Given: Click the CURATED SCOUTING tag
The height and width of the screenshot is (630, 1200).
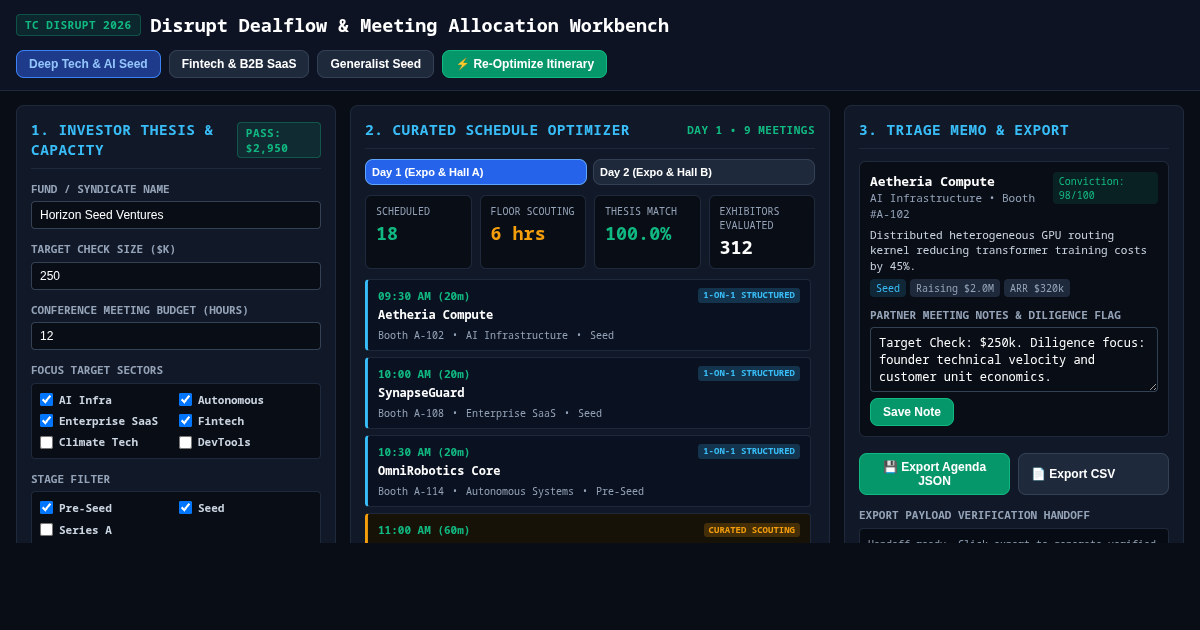Looking at the screenshot, I should point(752,530).
